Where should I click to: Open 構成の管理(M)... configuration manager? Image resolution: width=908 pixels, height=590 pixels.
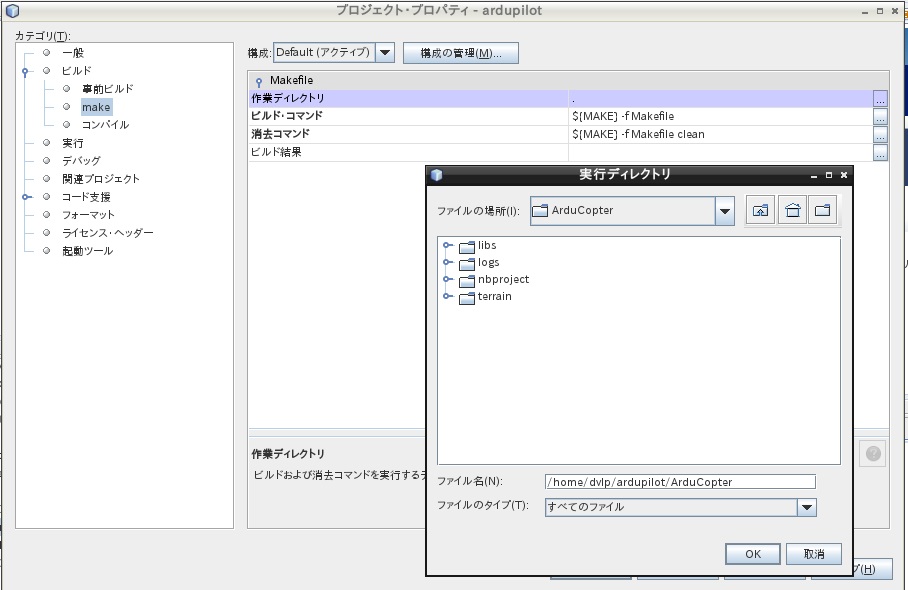[x=461, y=53]
